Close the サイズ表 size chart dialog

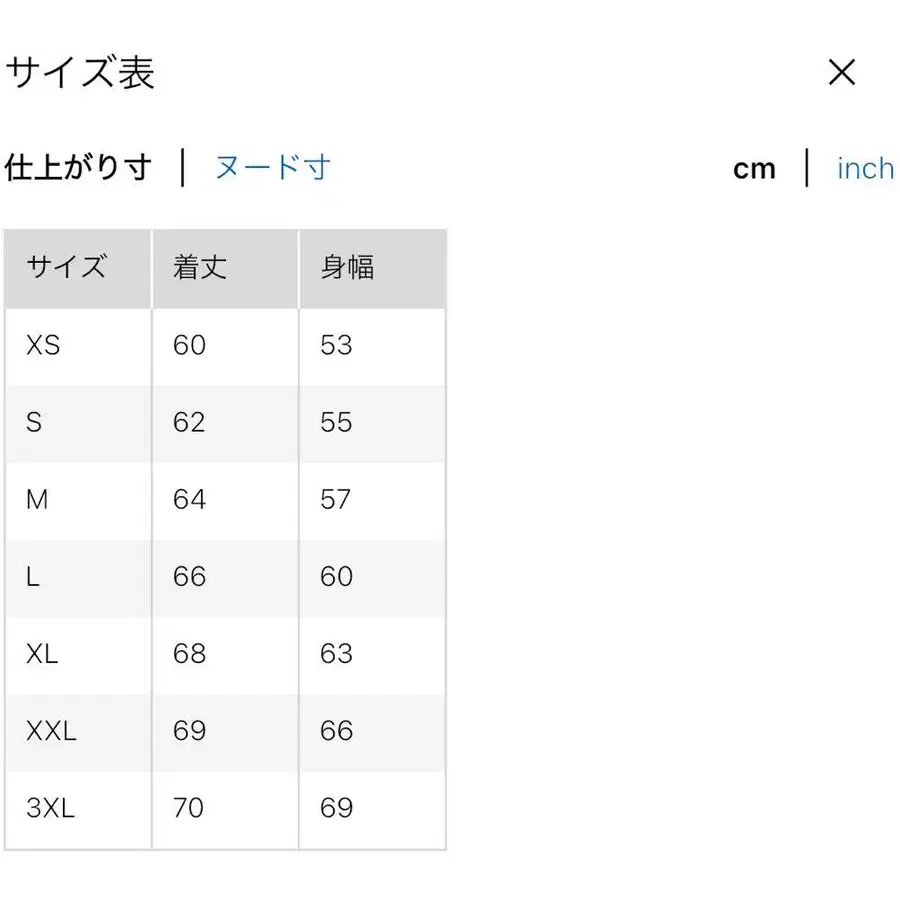pos(843,72)
